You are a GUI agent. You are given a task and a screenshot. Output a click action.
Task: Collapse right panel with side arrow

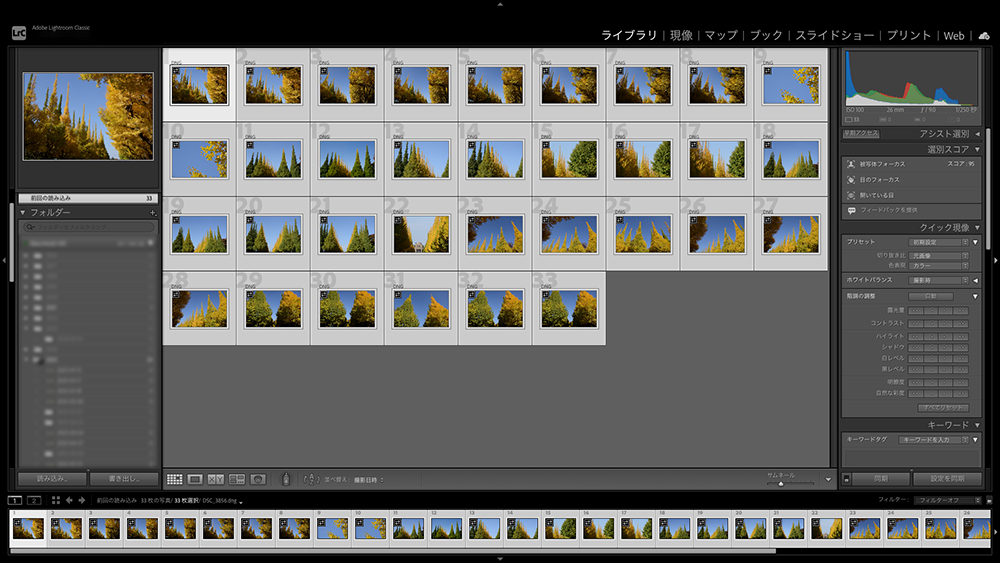pos(996,260)
